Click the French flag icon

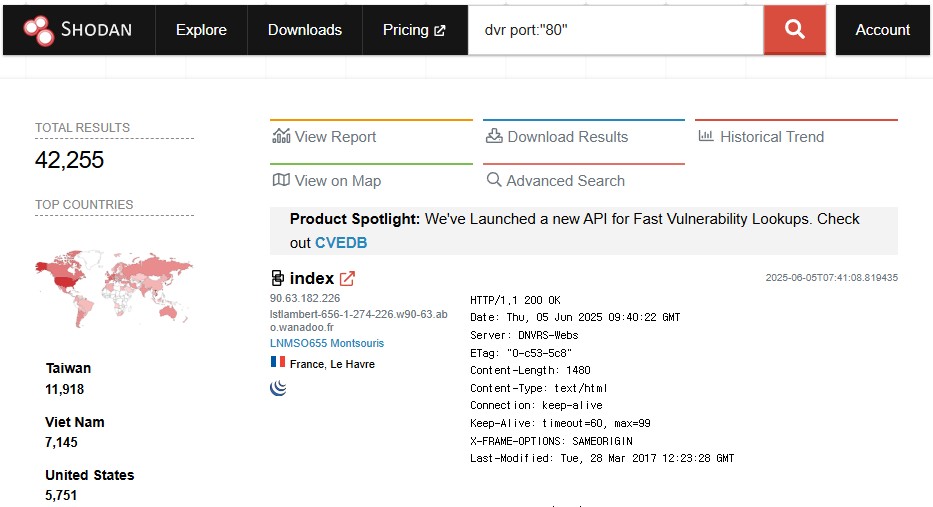pos(277,362)
